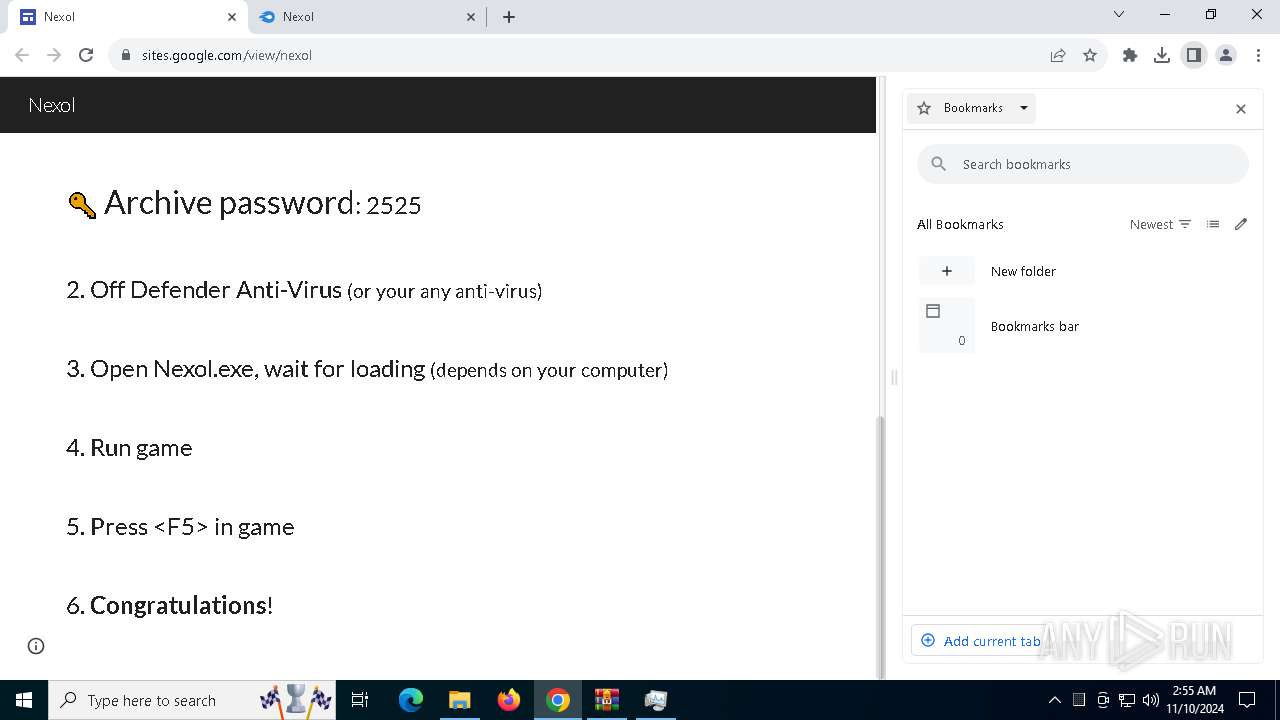This screenshot has height=720, width=1280.
Task: Show hidden system tray icons
Action: (x=1054, y=700)
